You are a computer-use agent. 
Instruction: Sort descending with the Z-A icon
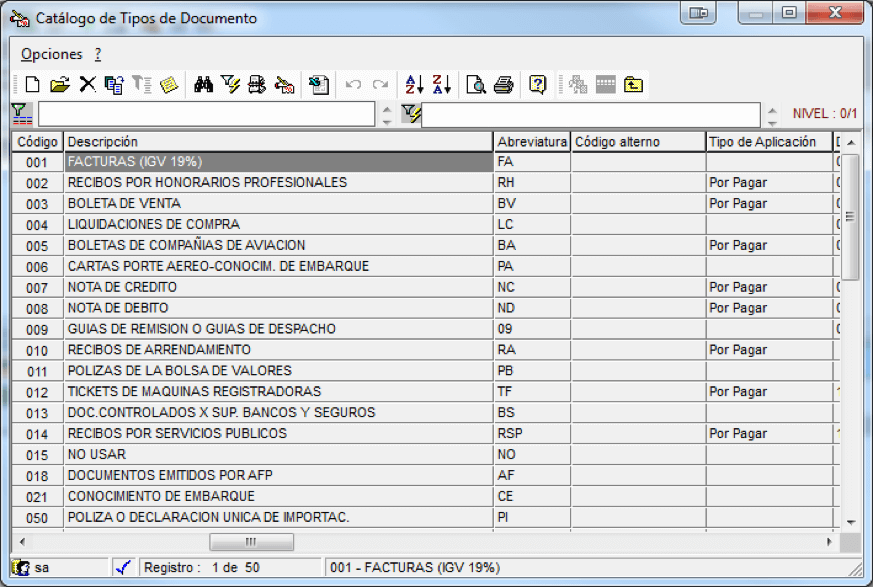coord(442,85)
